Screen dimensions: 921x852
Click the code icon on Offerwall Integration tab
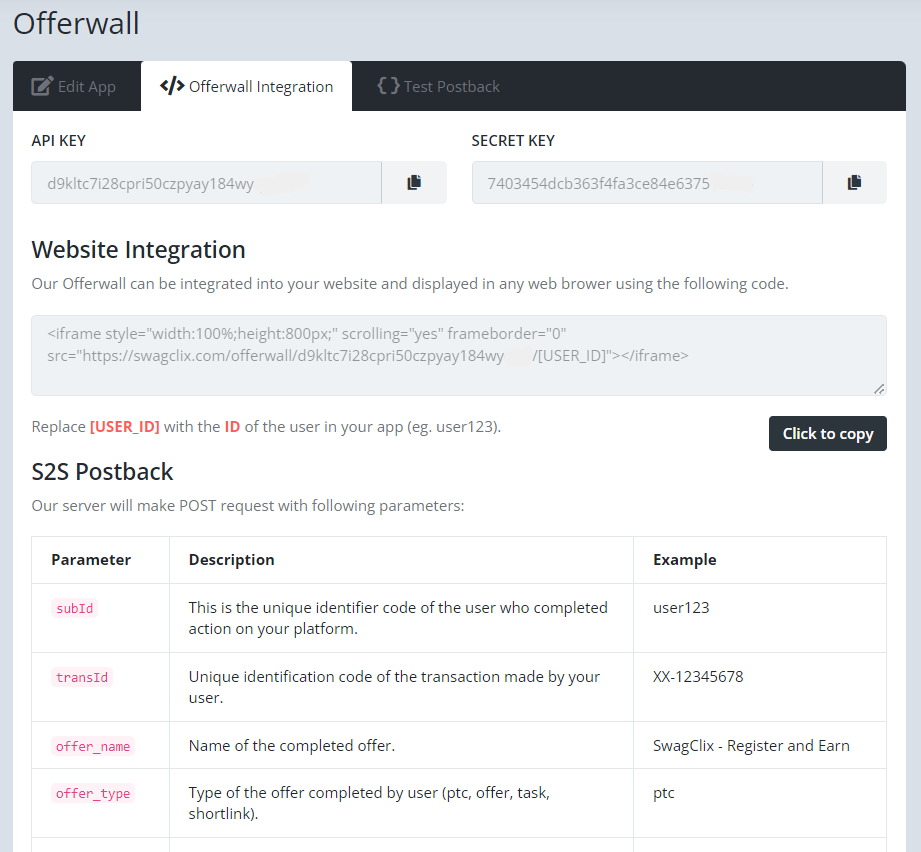click(x=170, y=86)
